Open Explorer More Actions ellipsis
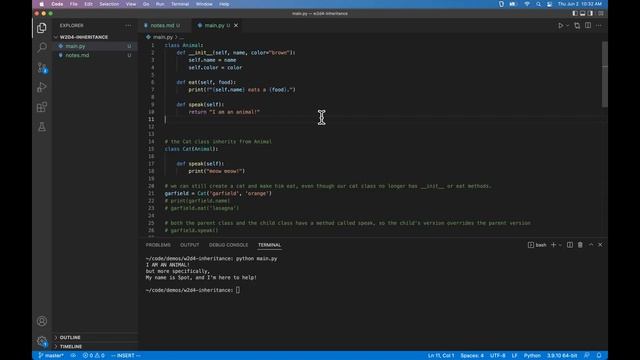 (x=128, y=26)
